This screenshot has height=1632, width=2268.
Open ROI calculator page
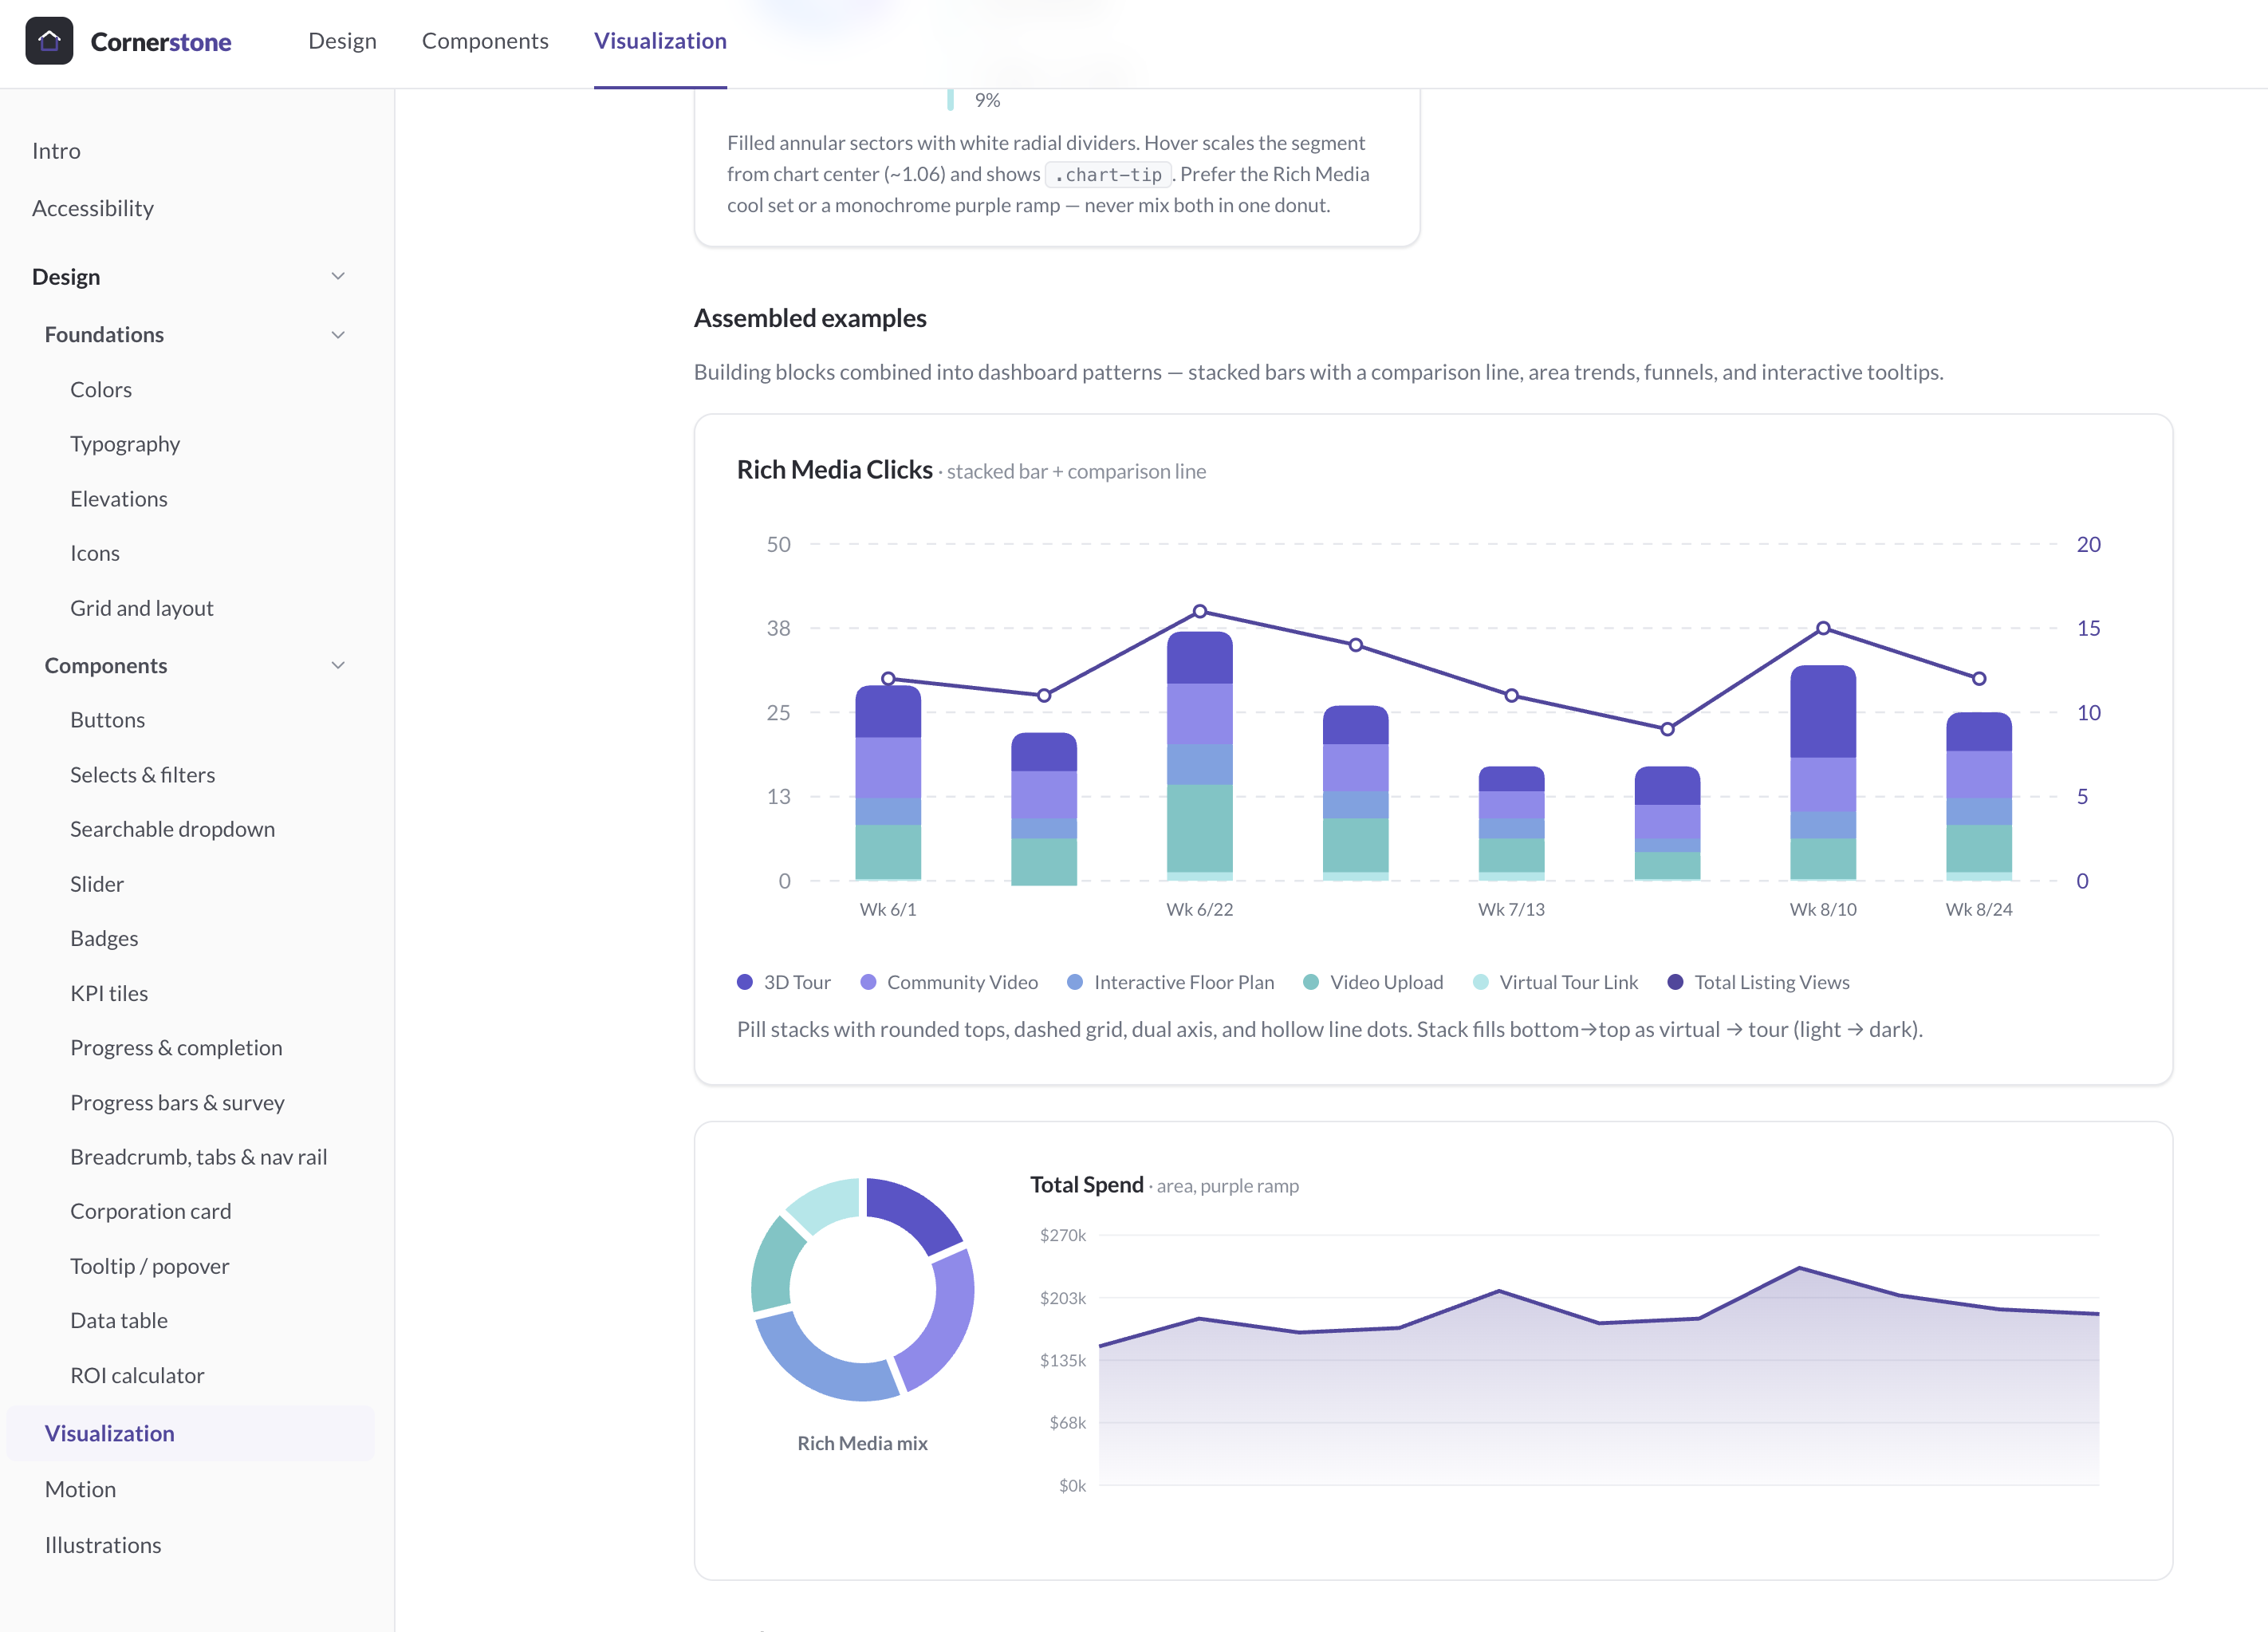point(137,1375)
